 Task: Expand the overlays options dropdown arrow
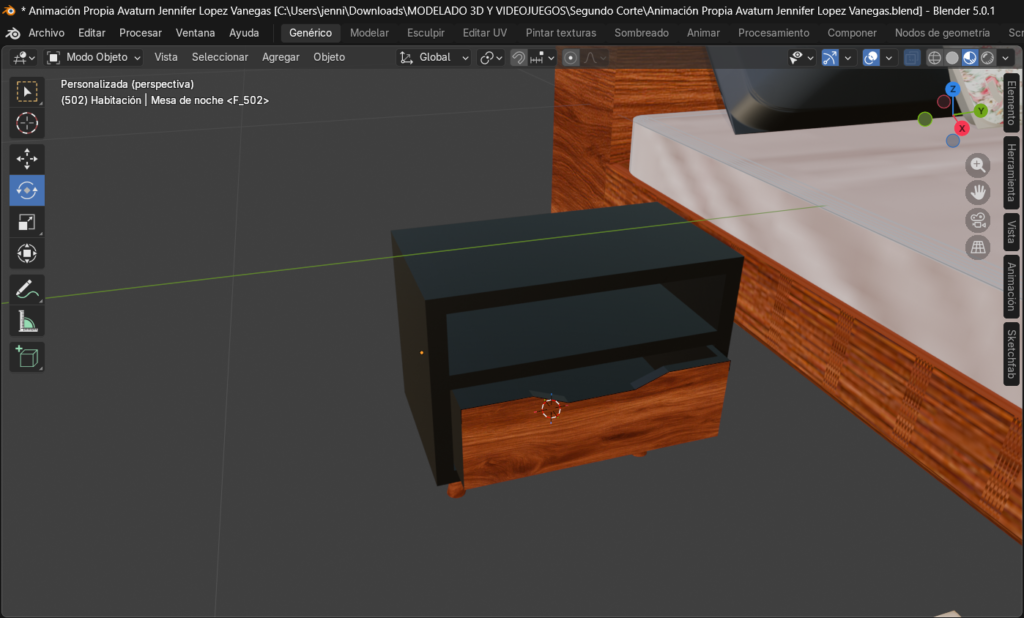click(x=889, y=58)
